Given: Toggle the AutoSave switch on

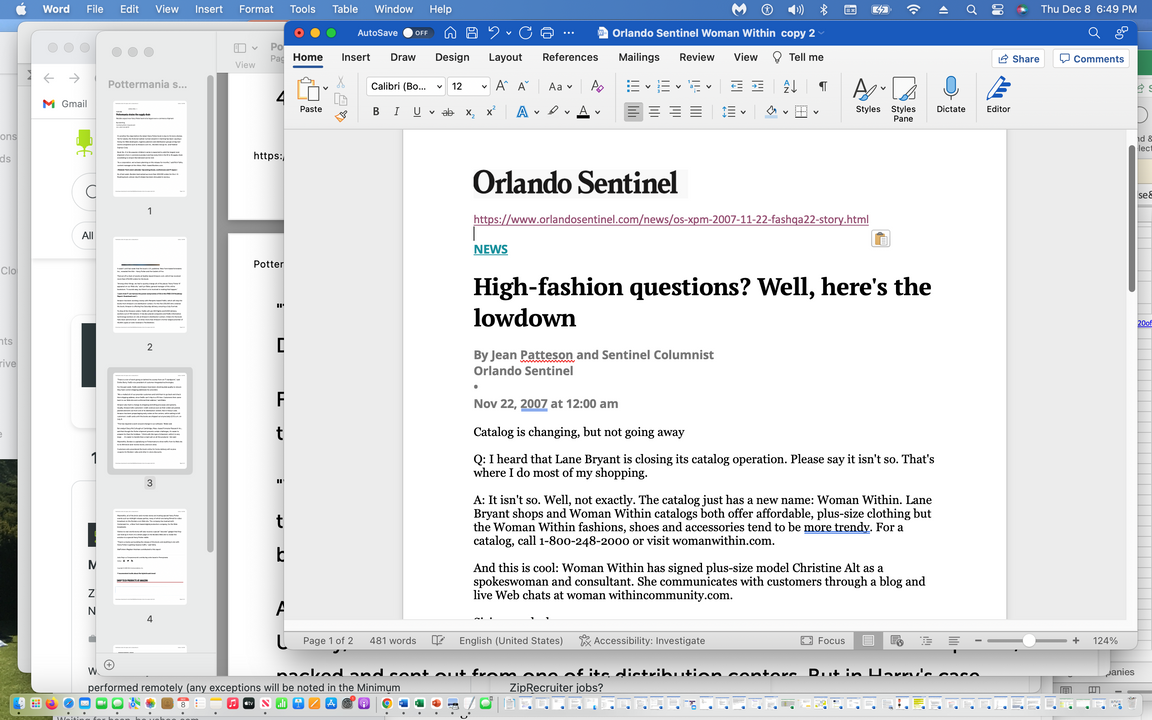Looking at the screenshot, I should (x=416, y=33).
